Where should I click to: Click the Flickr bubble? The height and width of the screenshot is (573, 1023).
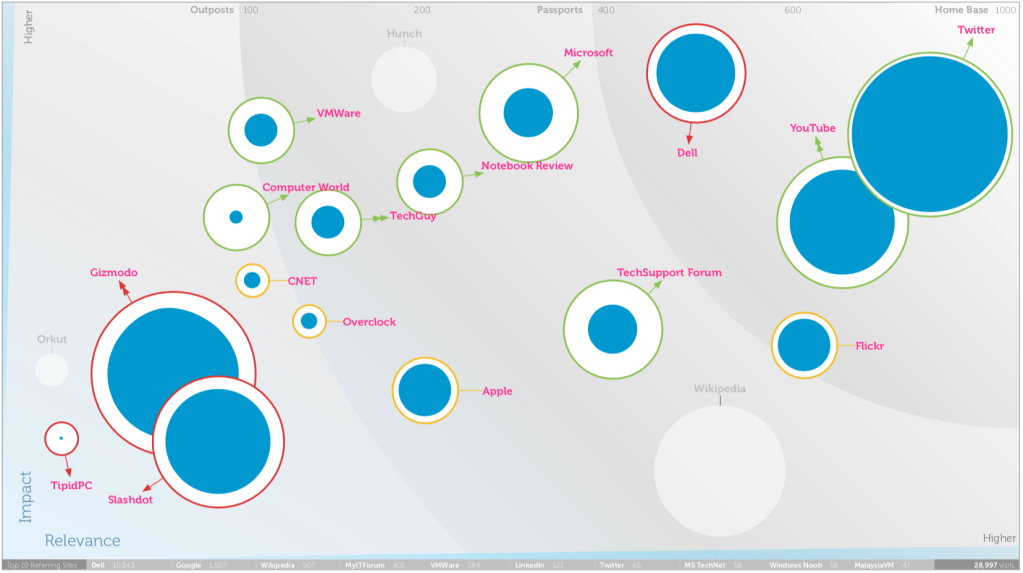click(x=804, y=345)
